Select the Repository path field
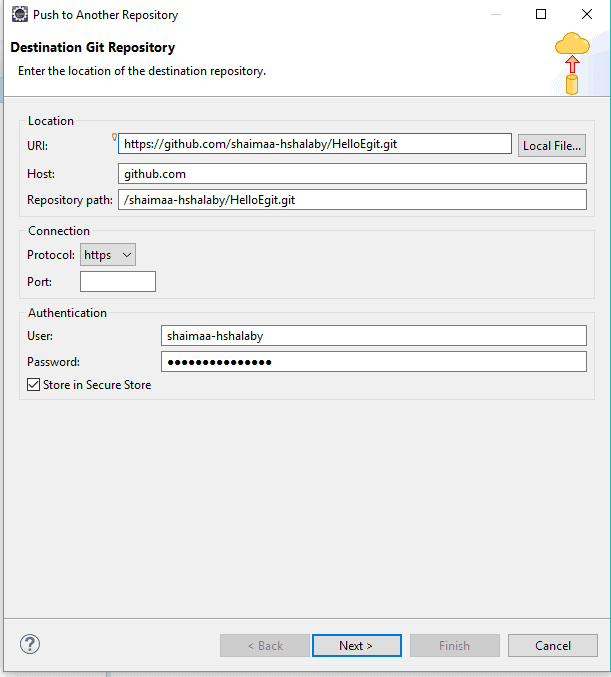Image resolution: width=611 pixels, height=677 pixels. pyautogui.click(x=351, y=200)
